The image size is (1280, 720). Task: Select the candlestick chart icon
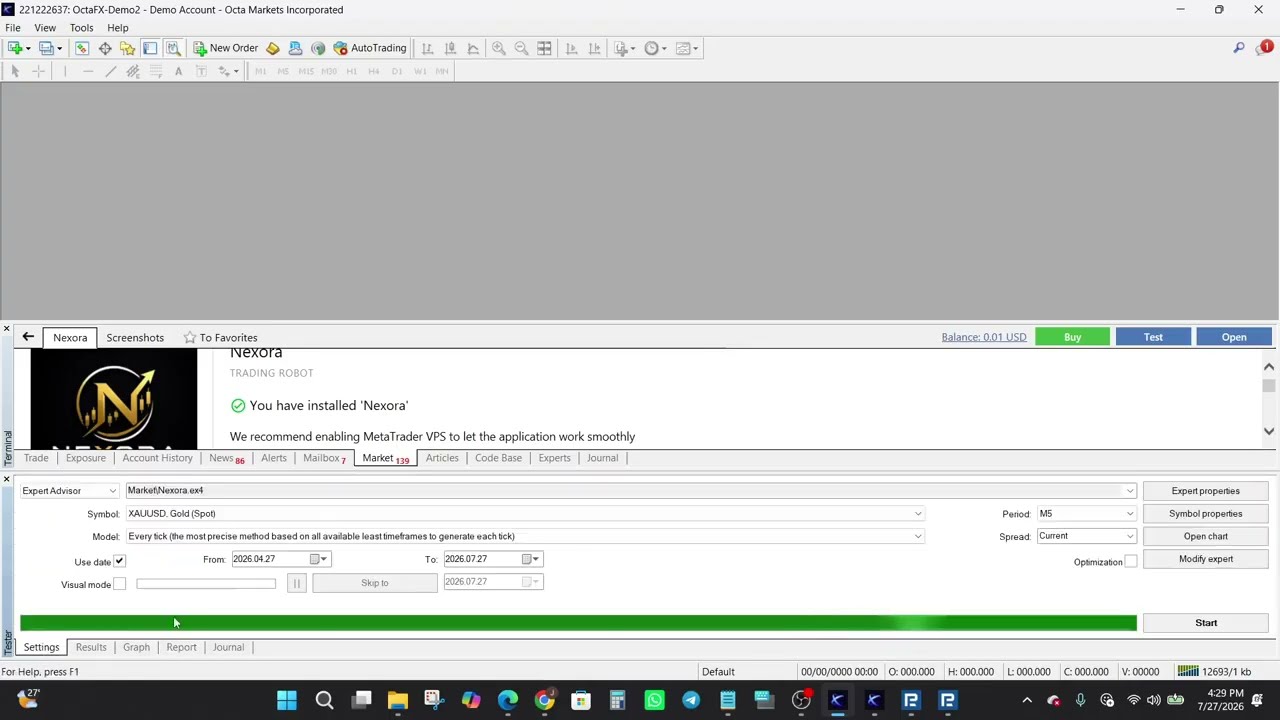coord(450,48)
